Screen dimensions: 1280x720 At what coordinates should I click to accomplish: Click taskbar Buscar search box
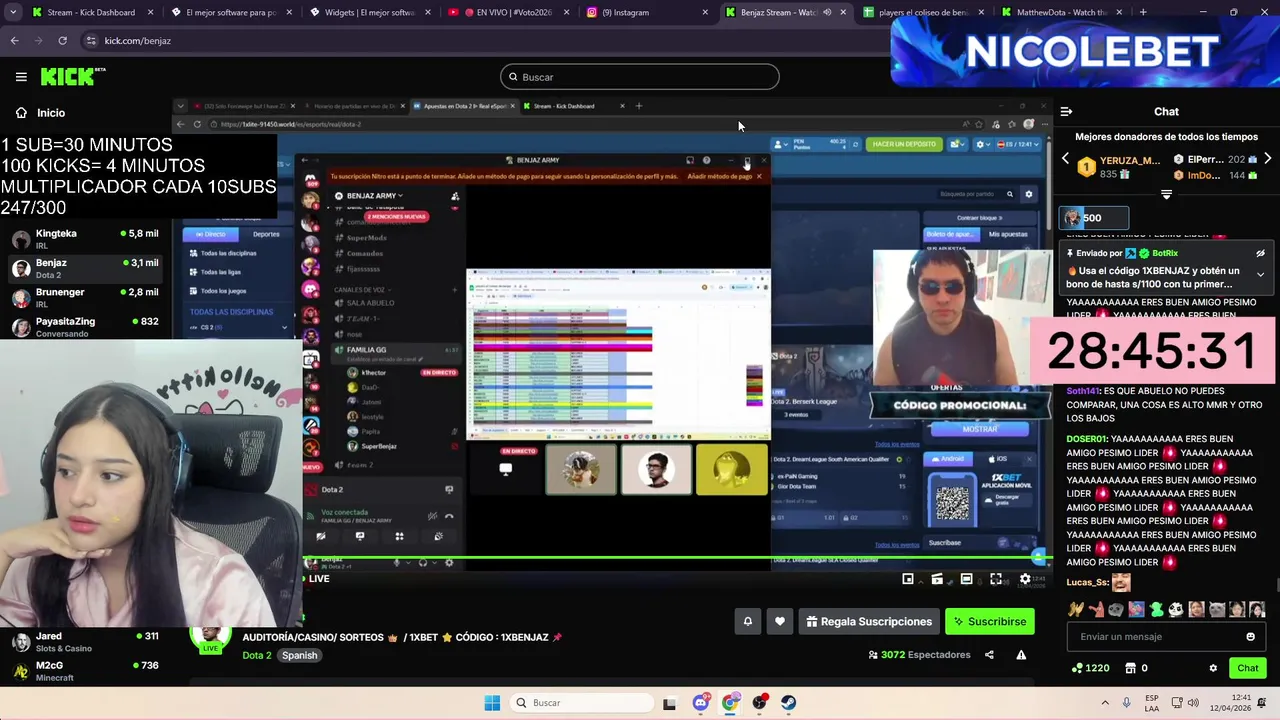coord(580,703)
